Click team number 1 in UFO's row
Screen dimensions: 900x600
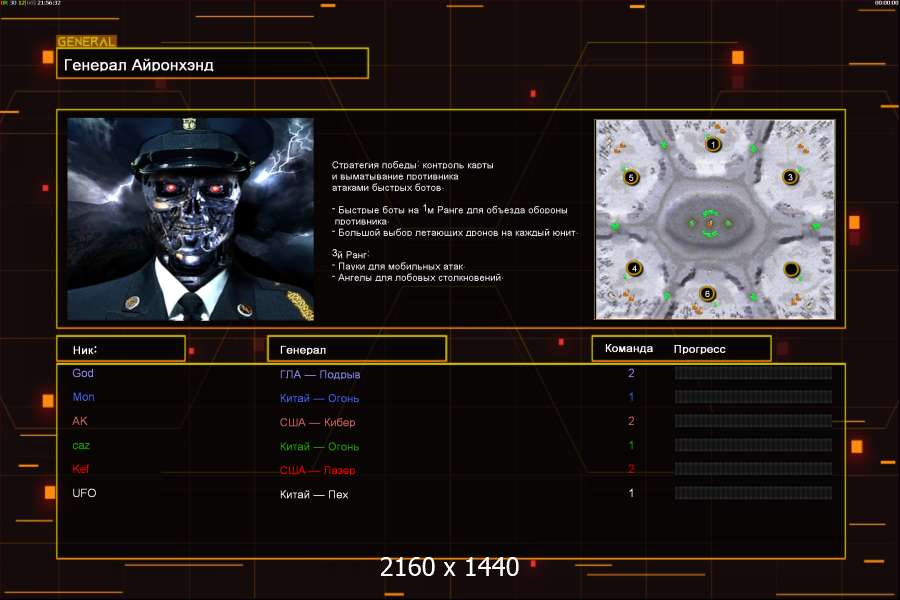[631, 493]
